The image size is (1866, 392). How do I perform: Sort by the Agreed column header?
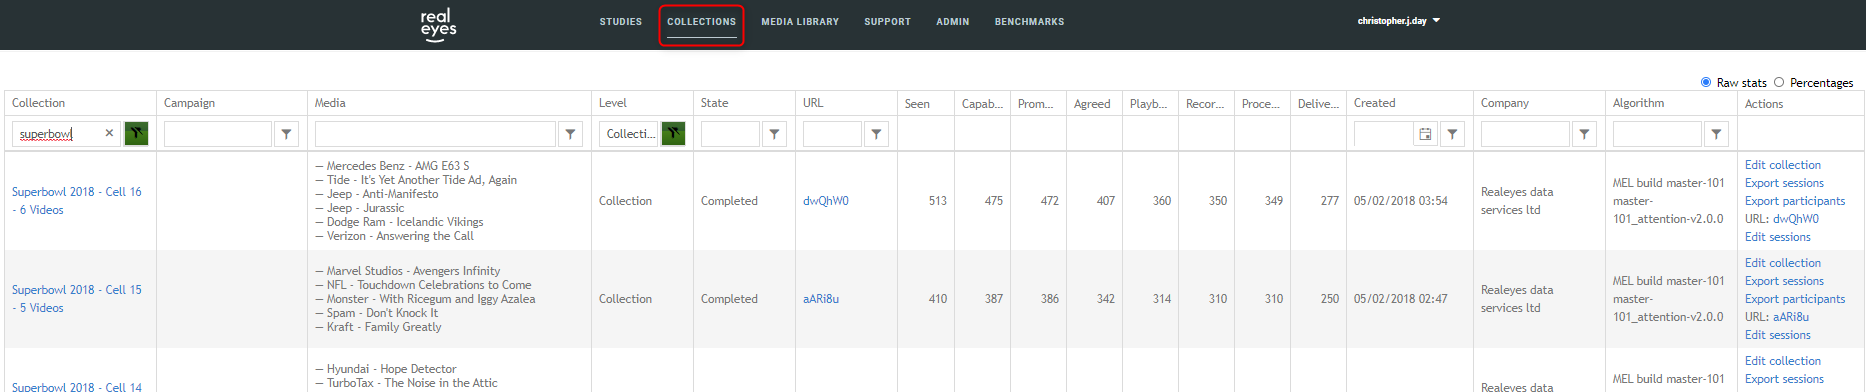tap(1092, 103)
